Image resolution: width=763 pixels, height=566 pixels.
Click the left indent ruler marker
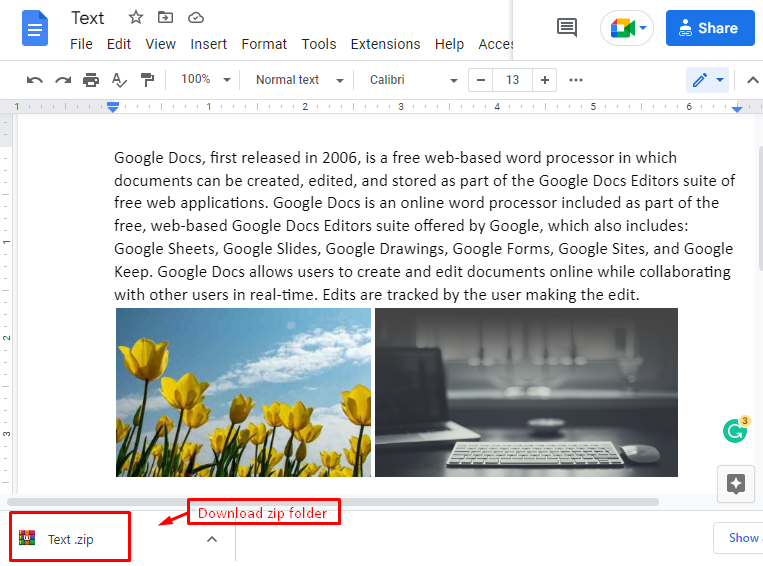[113, 108]
